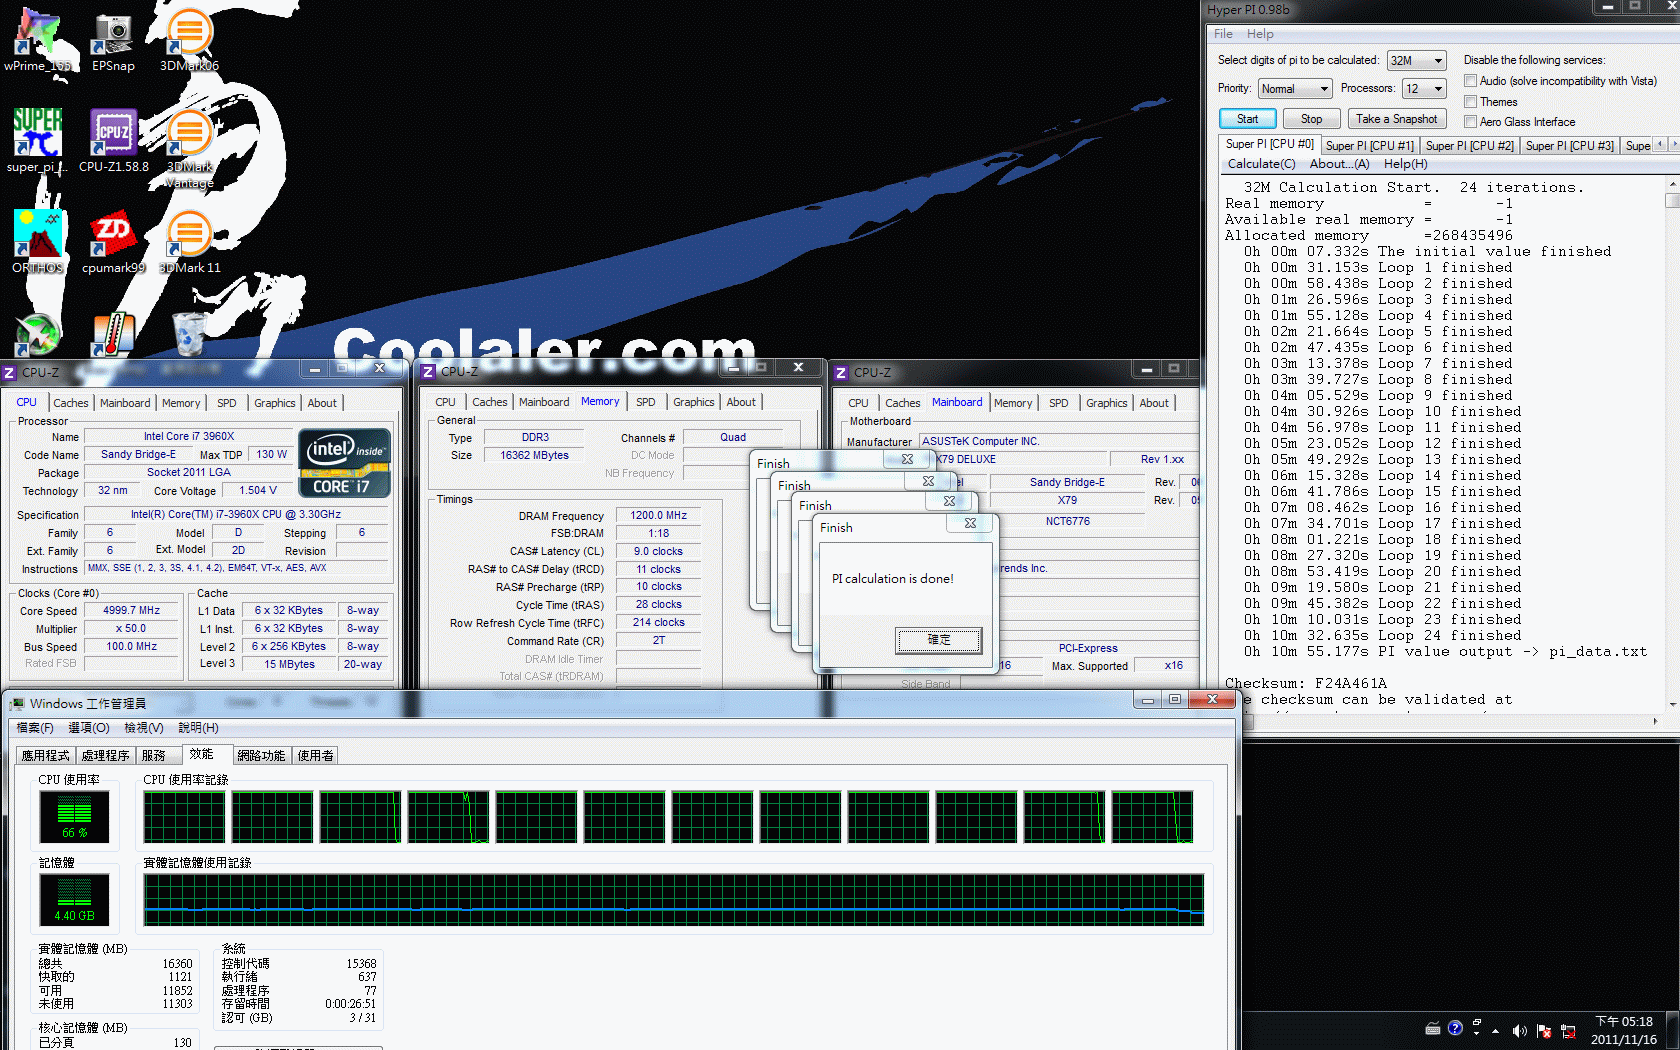The width and height of the screenshot is (1680, 1050).
Task: Show hidden tray icons with the up arrow
Action: click(x=1496, y=1030)
